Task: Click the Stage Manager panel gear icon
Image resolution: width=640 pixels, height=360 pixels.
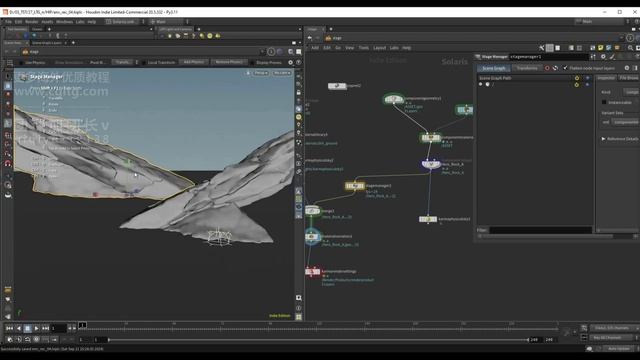Action: [627, 68]
